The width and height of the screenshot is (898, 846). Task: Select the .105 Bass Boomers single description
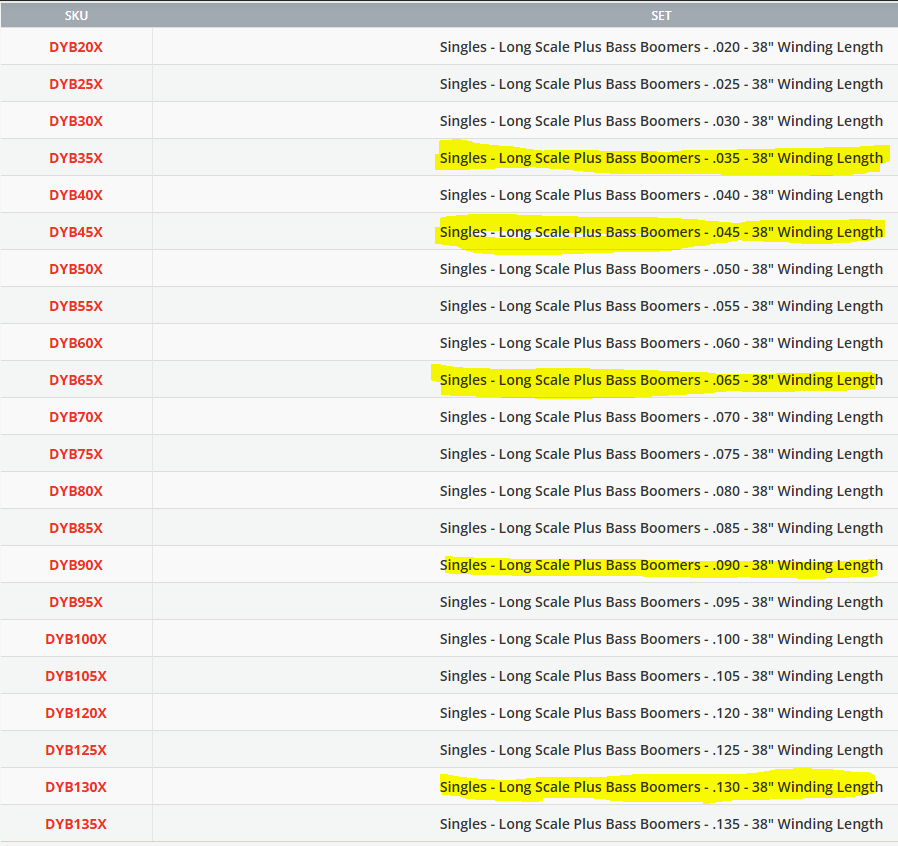point(661,676)
